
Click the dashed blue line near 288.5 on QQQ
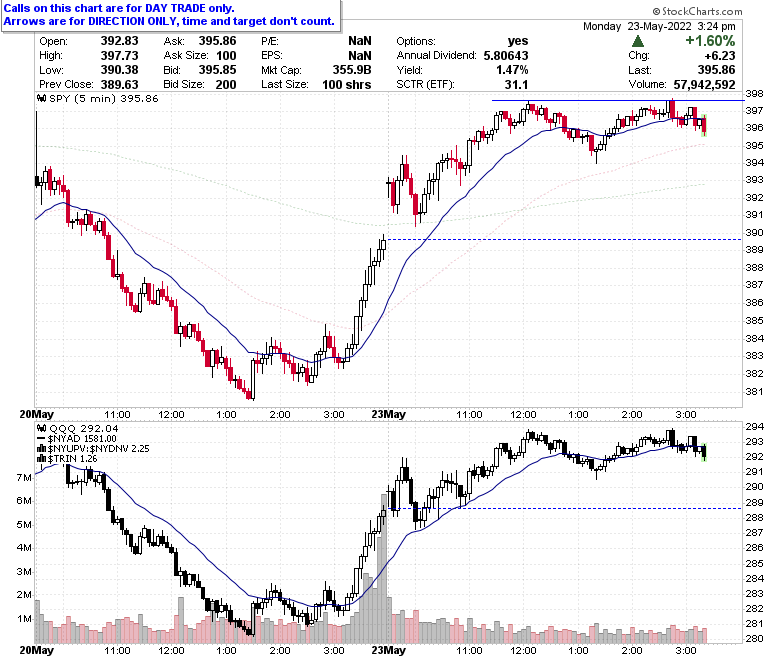[x=565, y=508]
